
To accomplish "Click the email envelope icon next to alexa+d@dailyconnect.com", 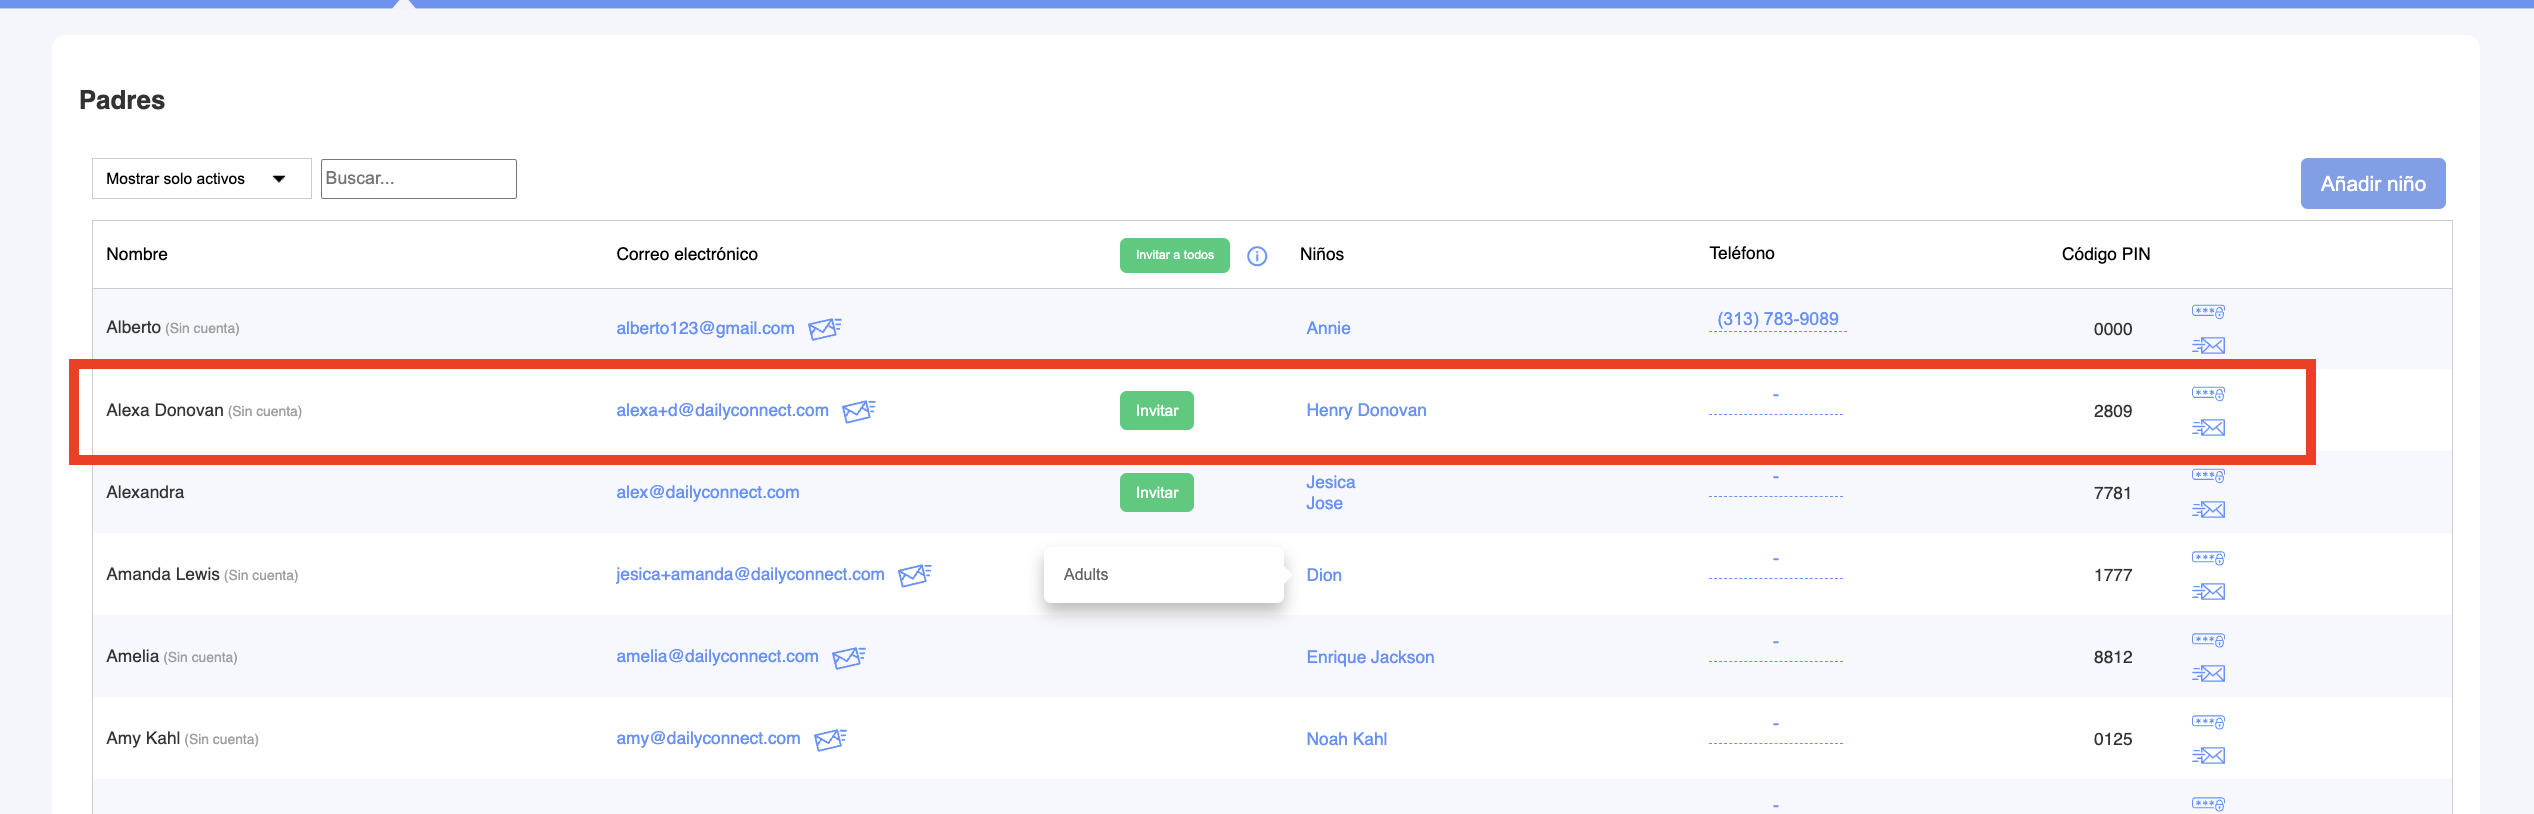I will pos(859,410).
